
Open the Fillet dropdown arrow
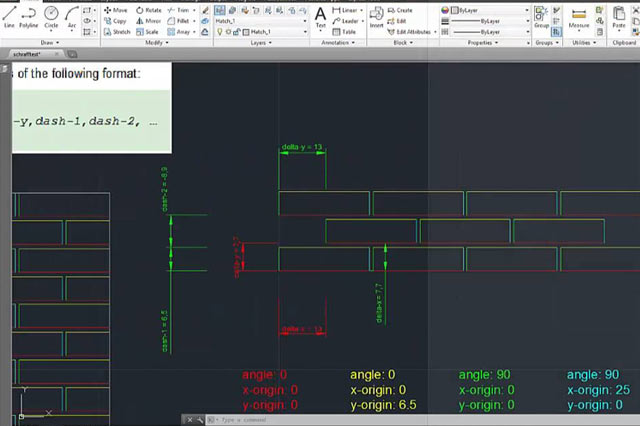(x=194, y=21)
